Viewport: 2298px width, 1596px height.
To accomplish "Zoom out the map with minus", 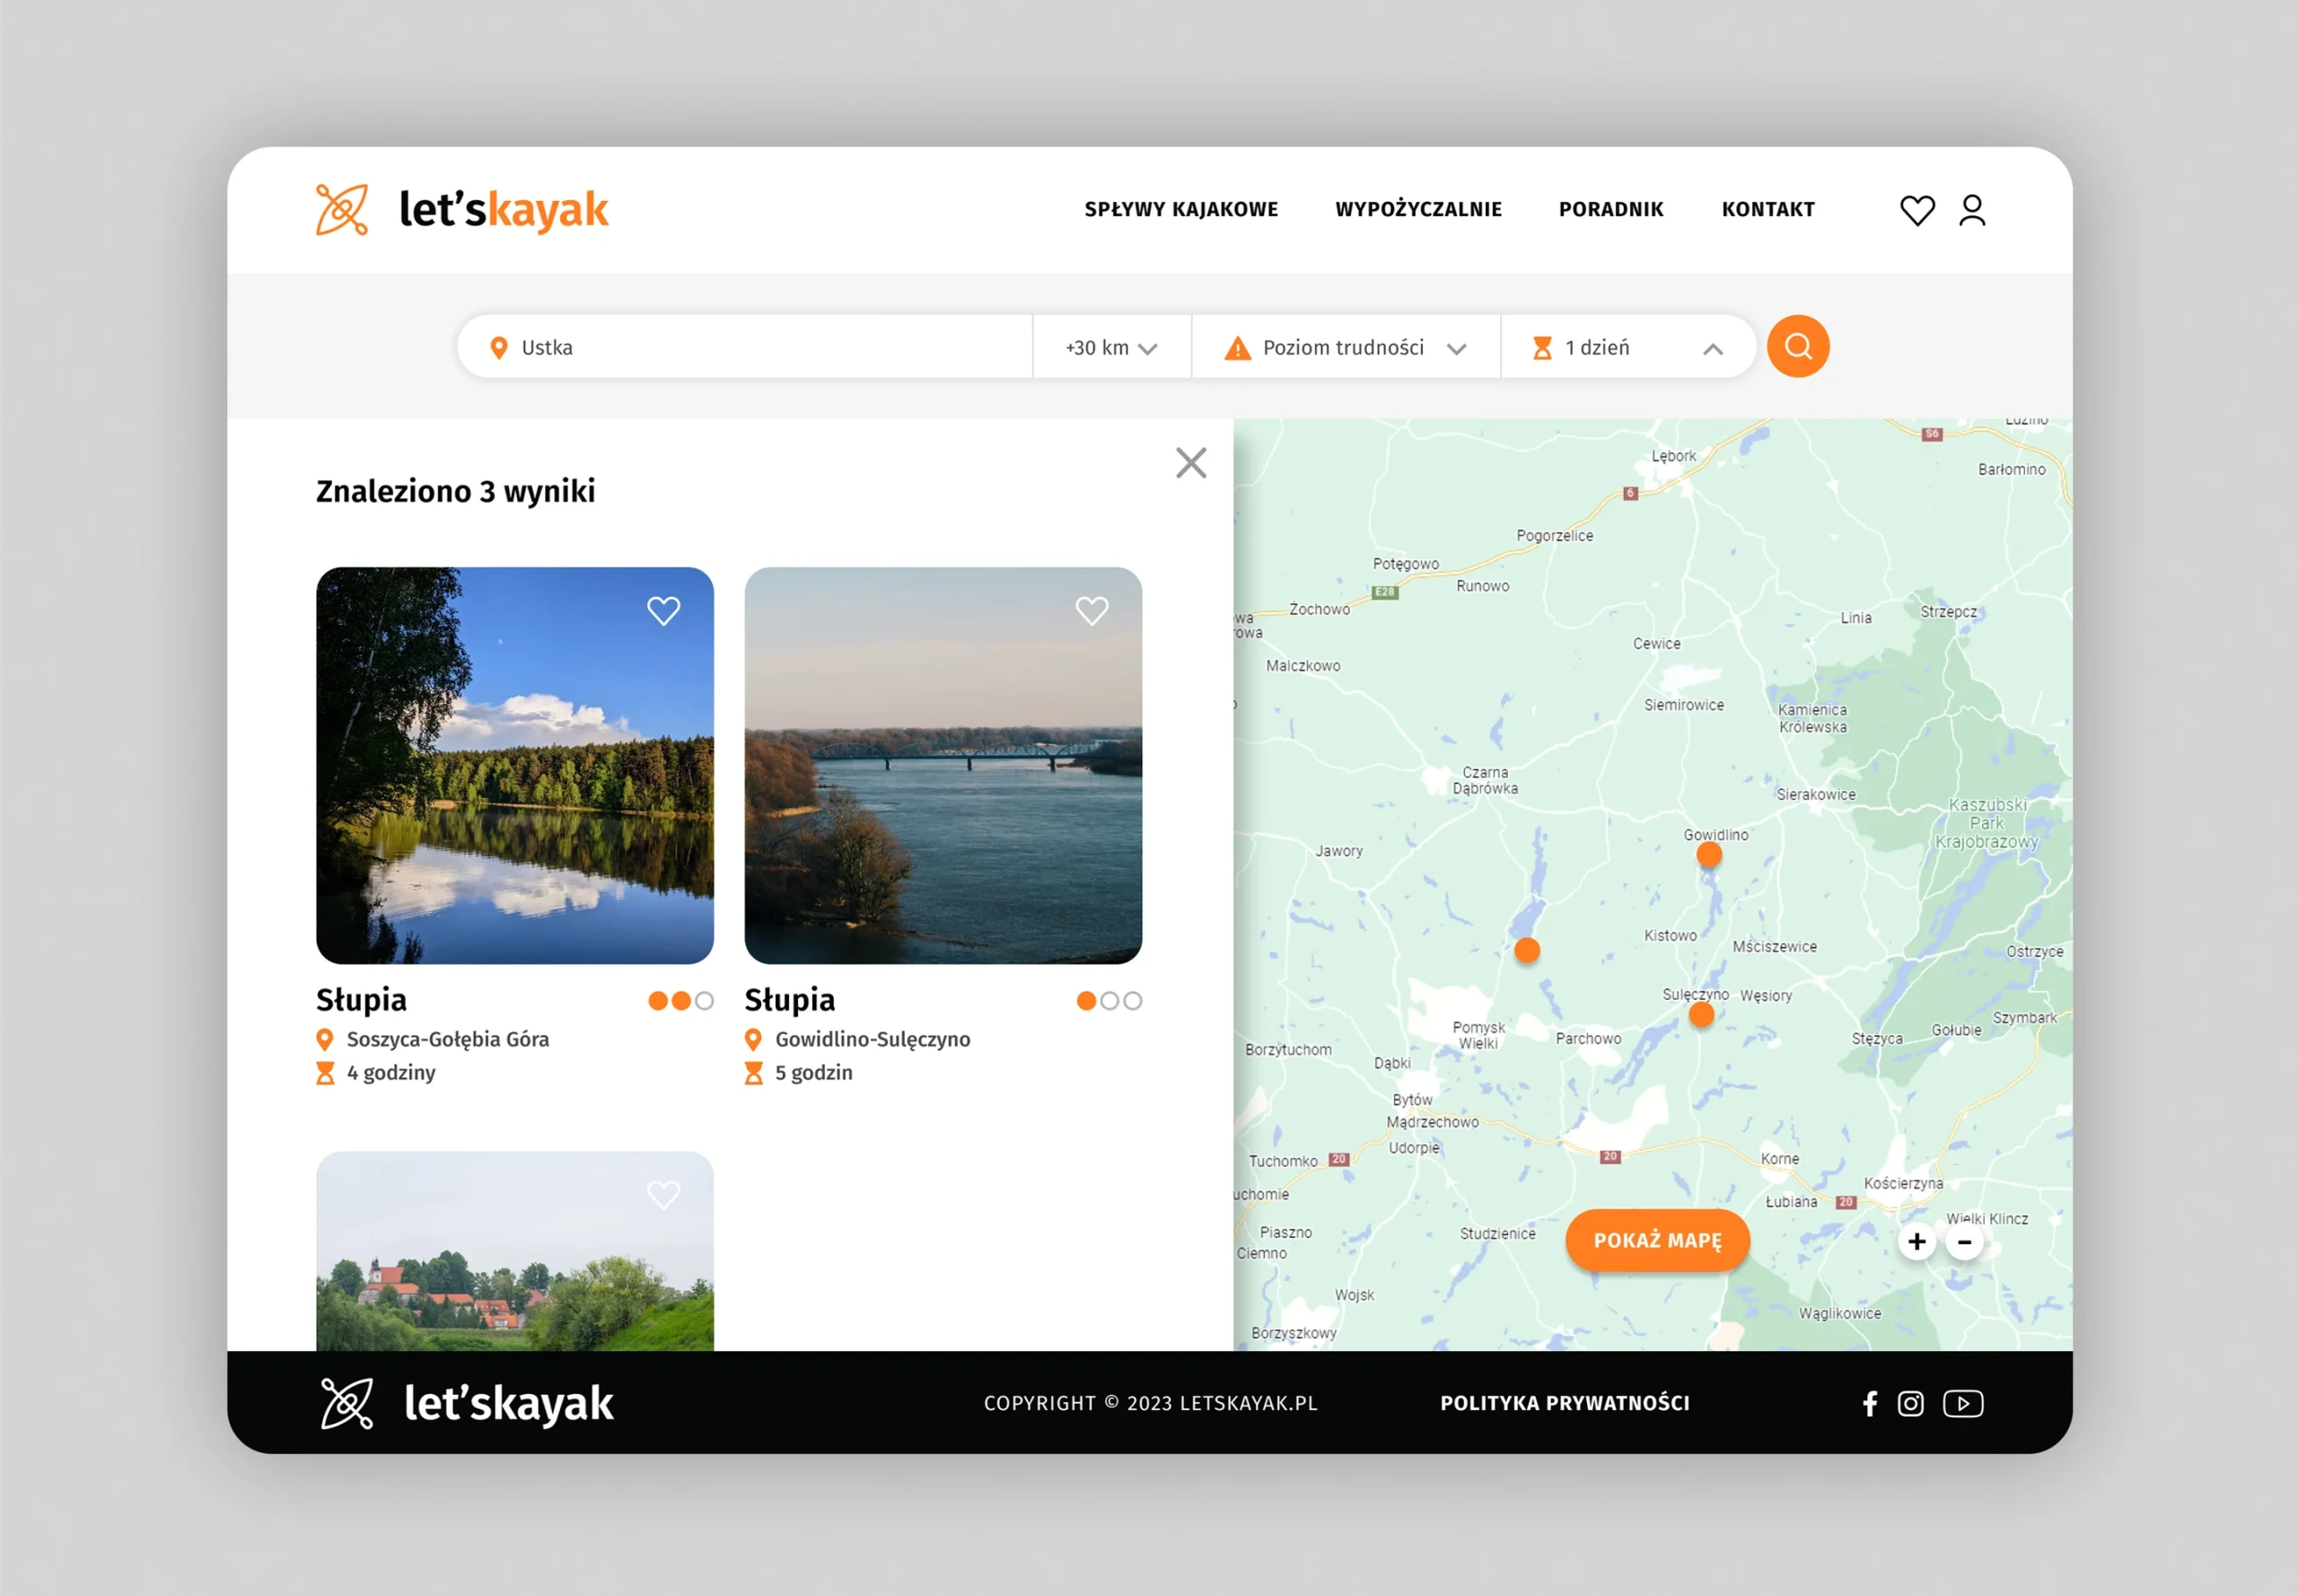I will pos(1963,1242).
